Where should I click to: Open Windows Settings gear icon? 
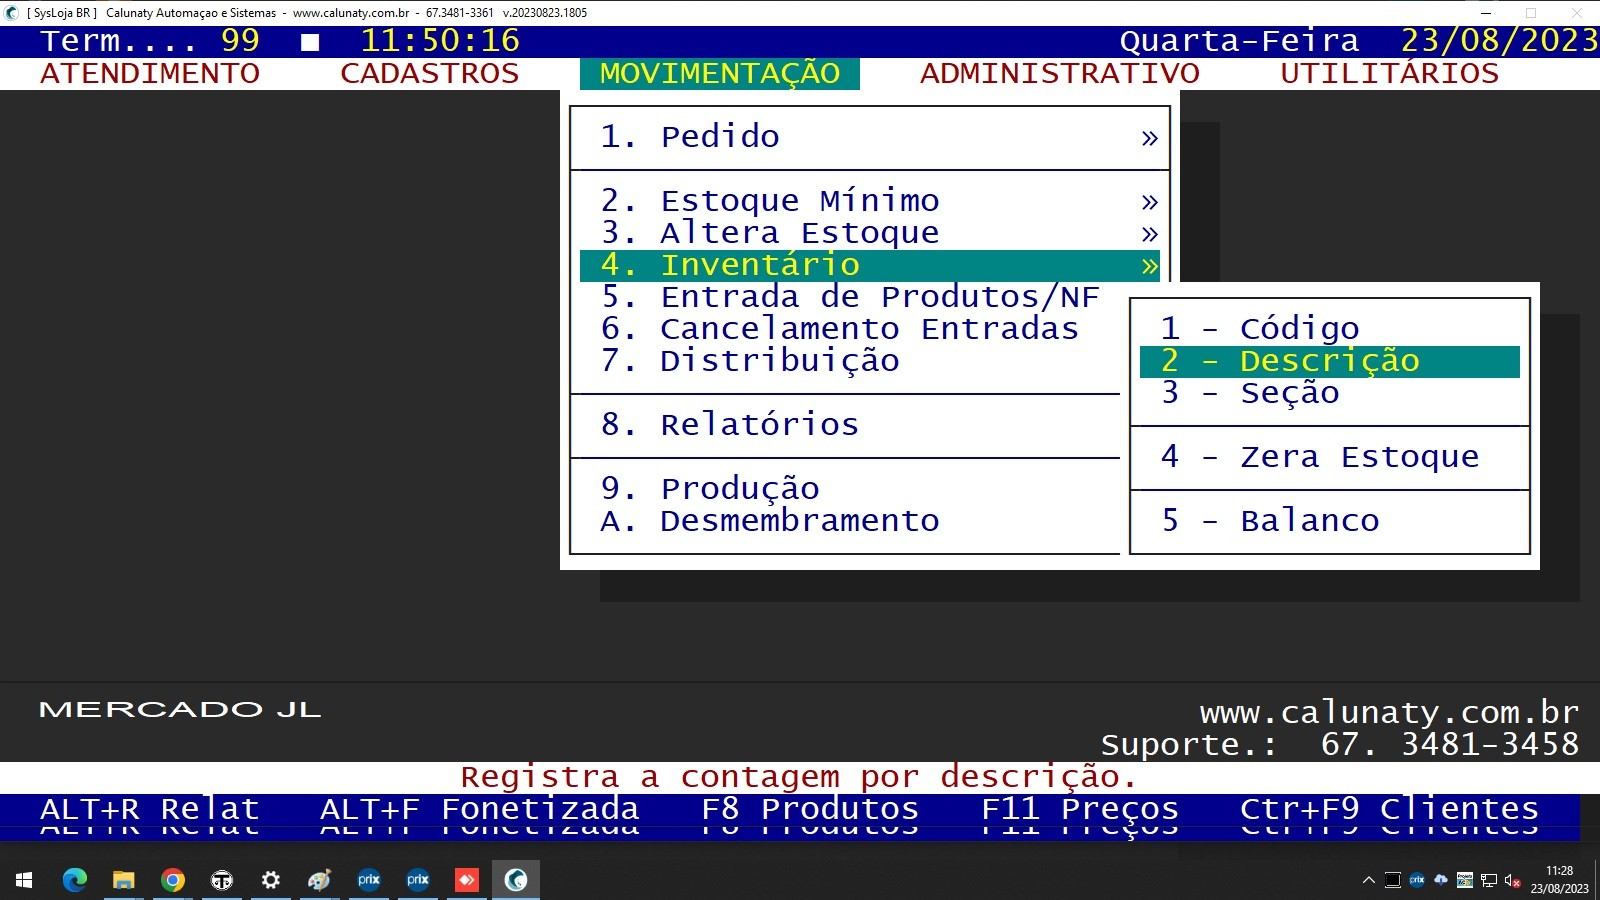pyautogui.click(x=271, y=880)
